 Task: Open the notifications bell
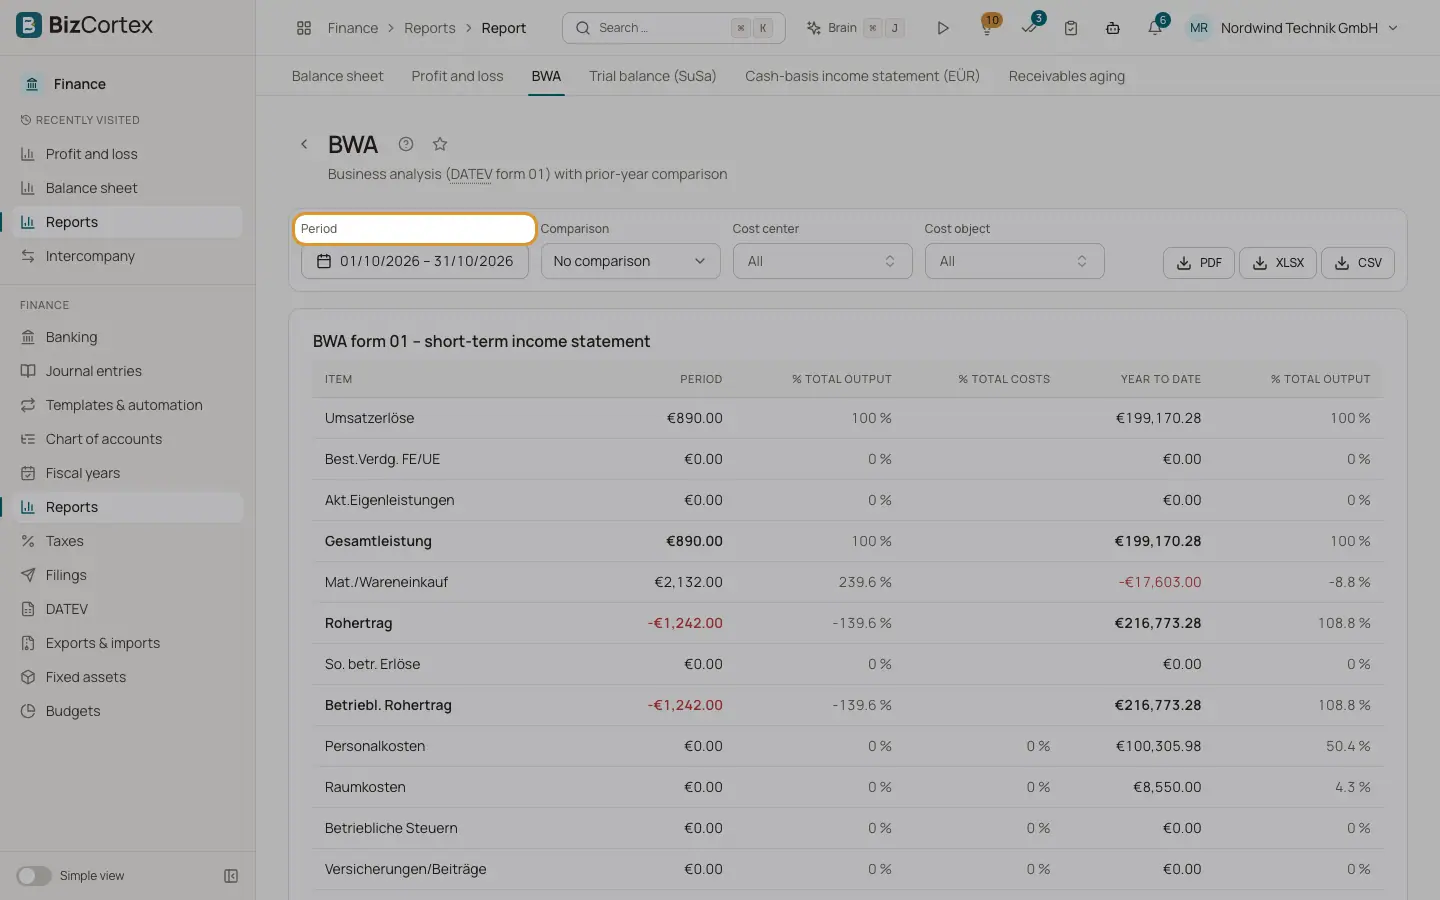click(1155, 28)
